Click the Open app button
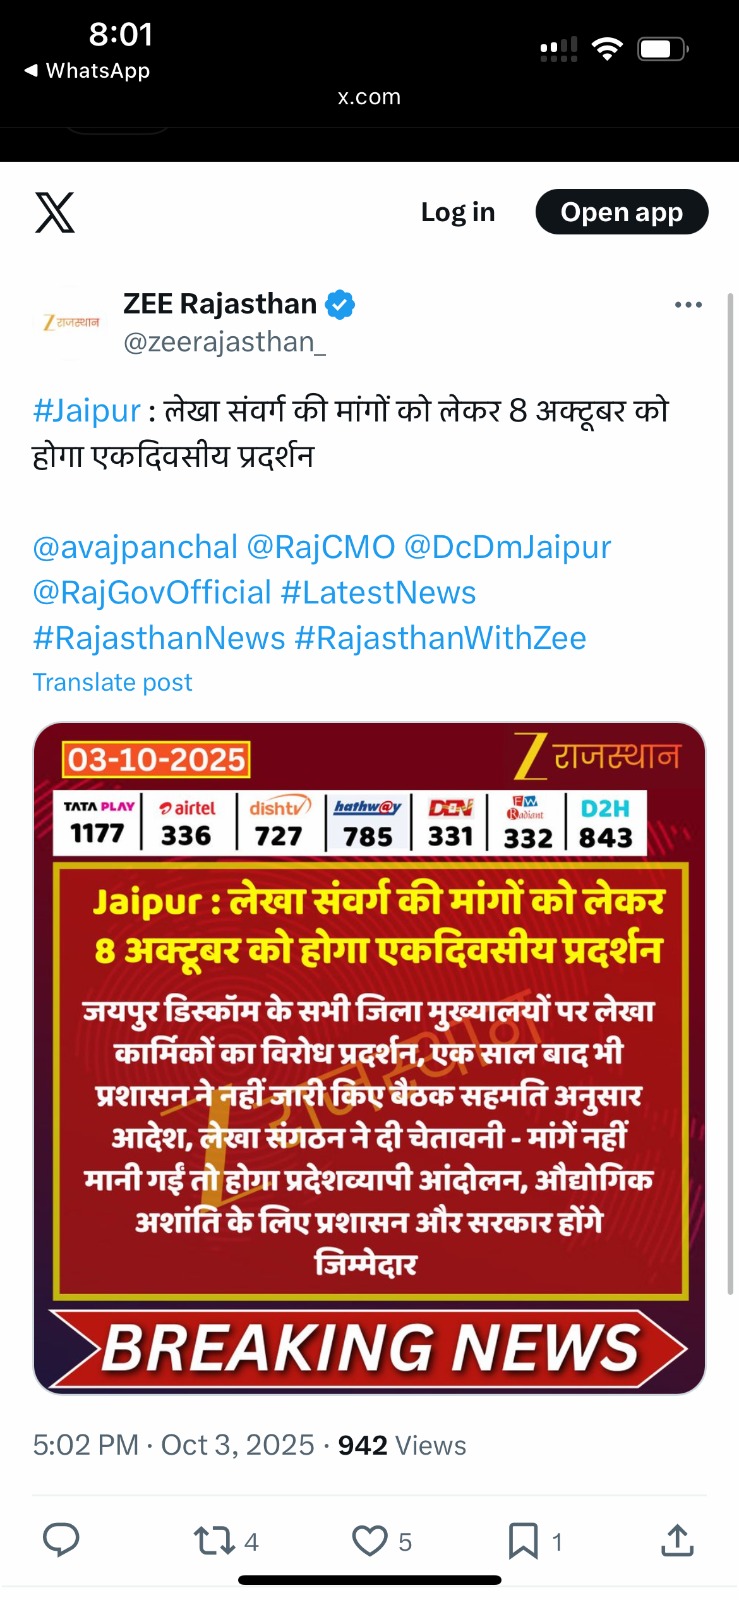The width and height of the screenshot is (739, 1600). [622, 212]
